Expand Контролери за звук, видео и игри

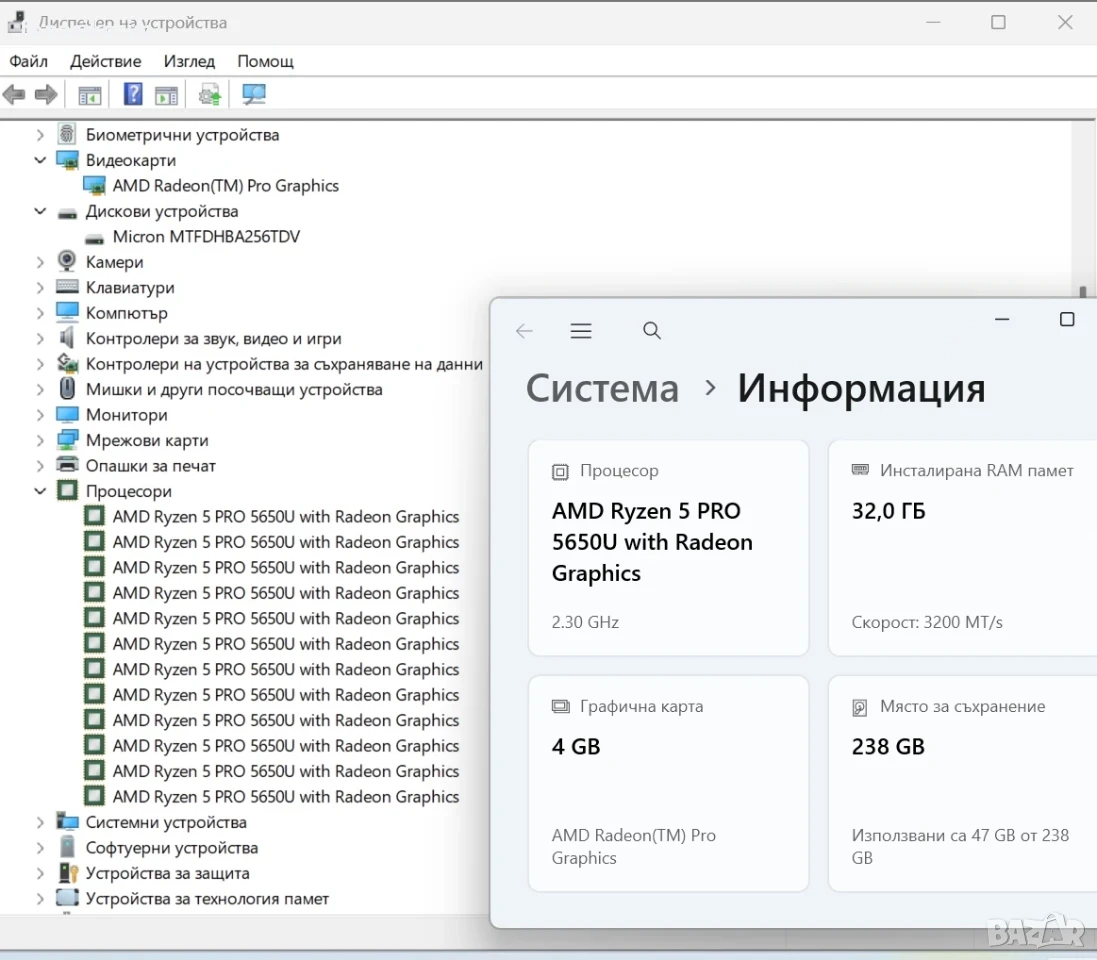40,339
